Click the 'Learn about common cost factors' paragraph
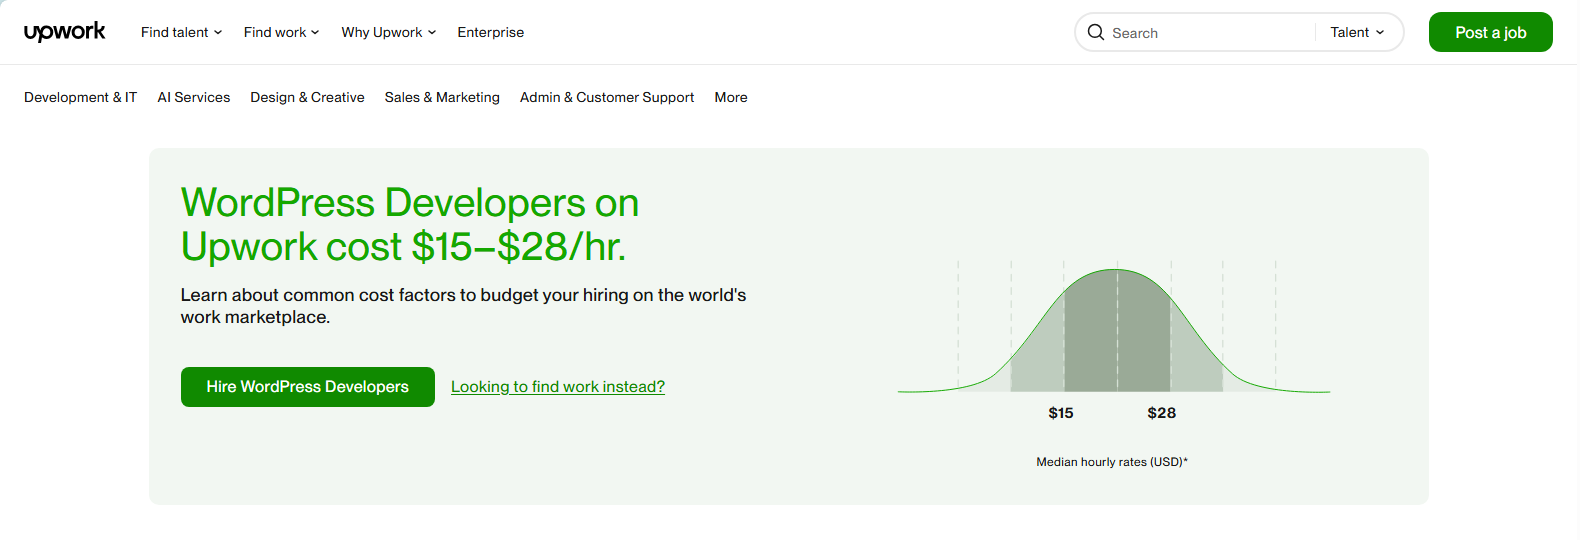This screenshot has height=540, width=1580. 463,306
